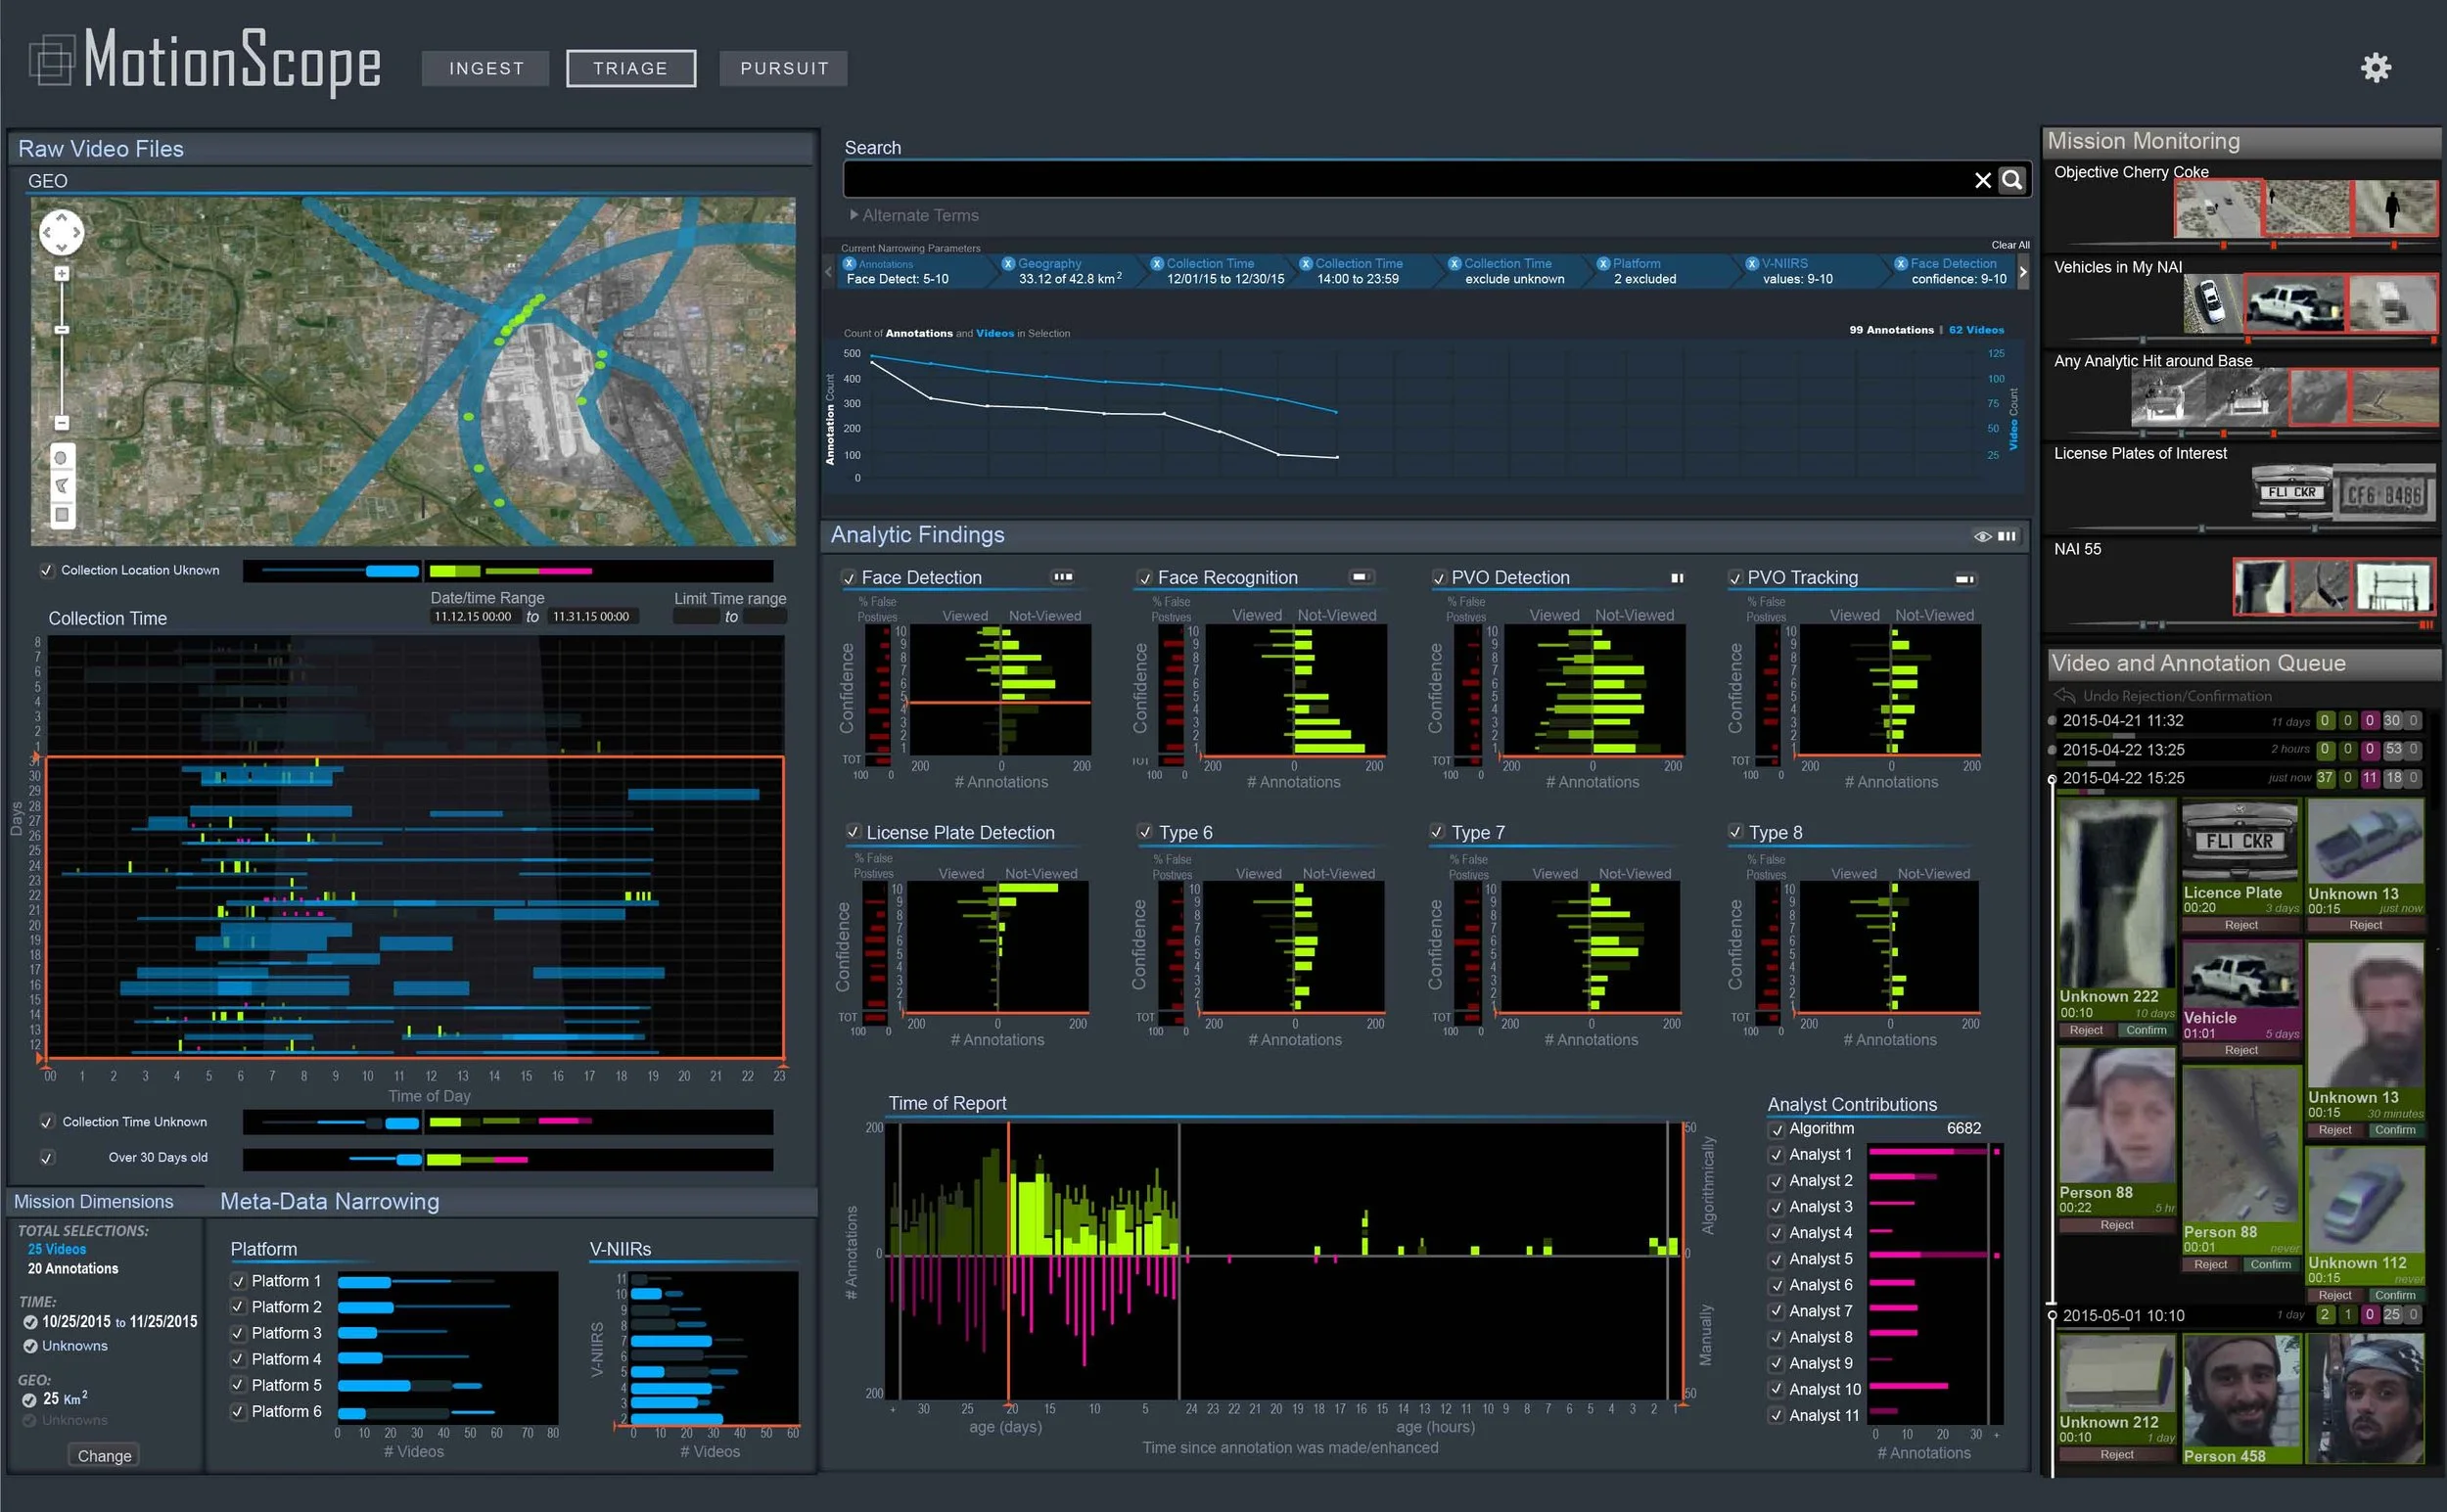Remove the Collection Time 14:00 to 23:59 parameter

pos(1305,264)
